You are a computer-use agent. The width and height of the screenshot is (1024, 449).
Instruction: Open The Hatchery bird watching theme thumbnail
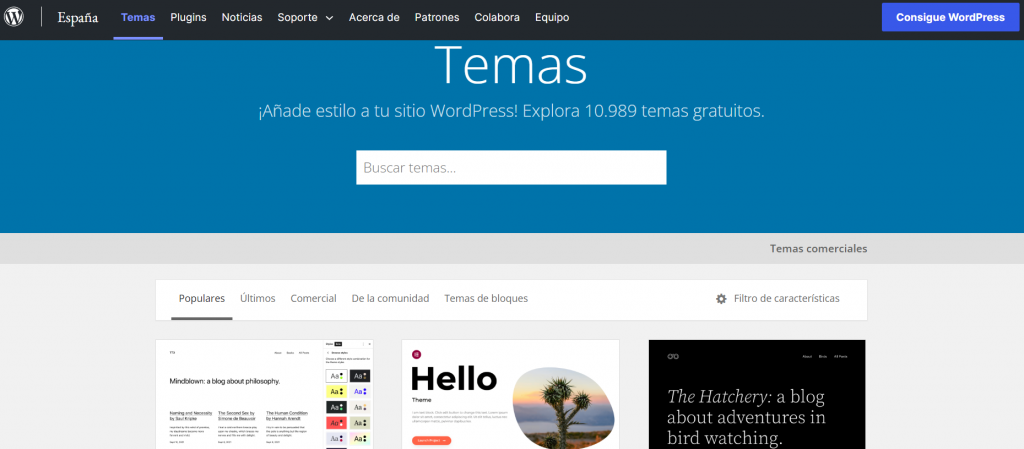(x=757, y=394)
